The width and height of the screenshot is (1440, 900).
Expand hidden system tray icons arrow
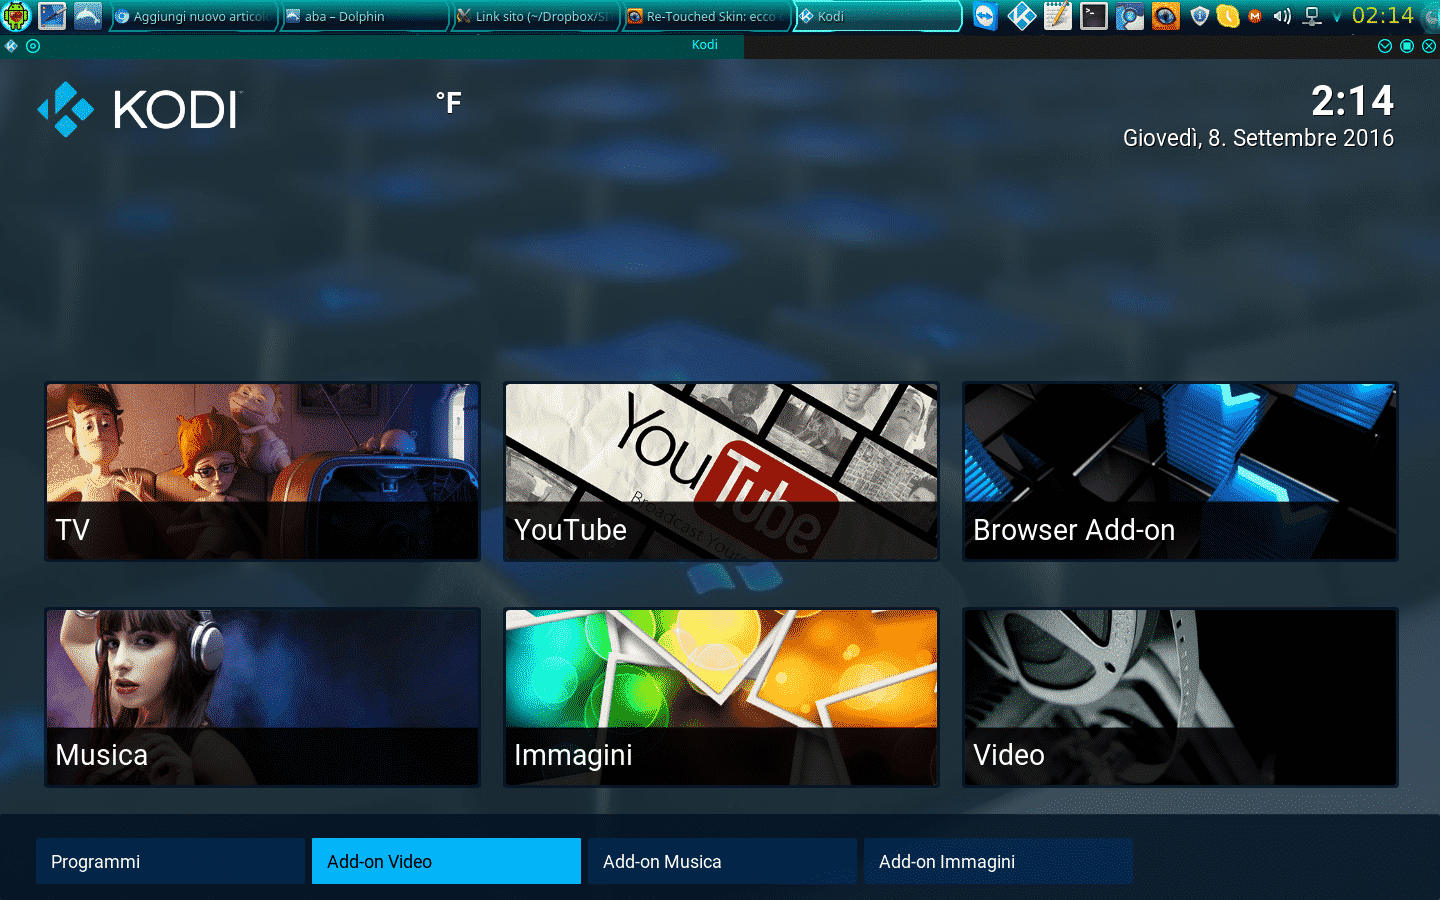pyautogui.click(x=1336, y=16)
